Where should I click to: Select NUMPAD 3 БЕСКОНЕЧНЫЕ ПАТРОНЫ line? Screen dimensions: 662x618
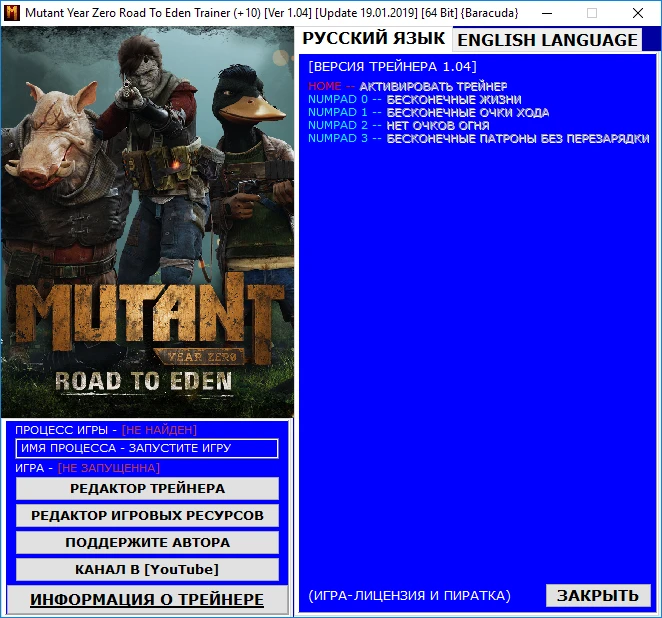point(478,138)
